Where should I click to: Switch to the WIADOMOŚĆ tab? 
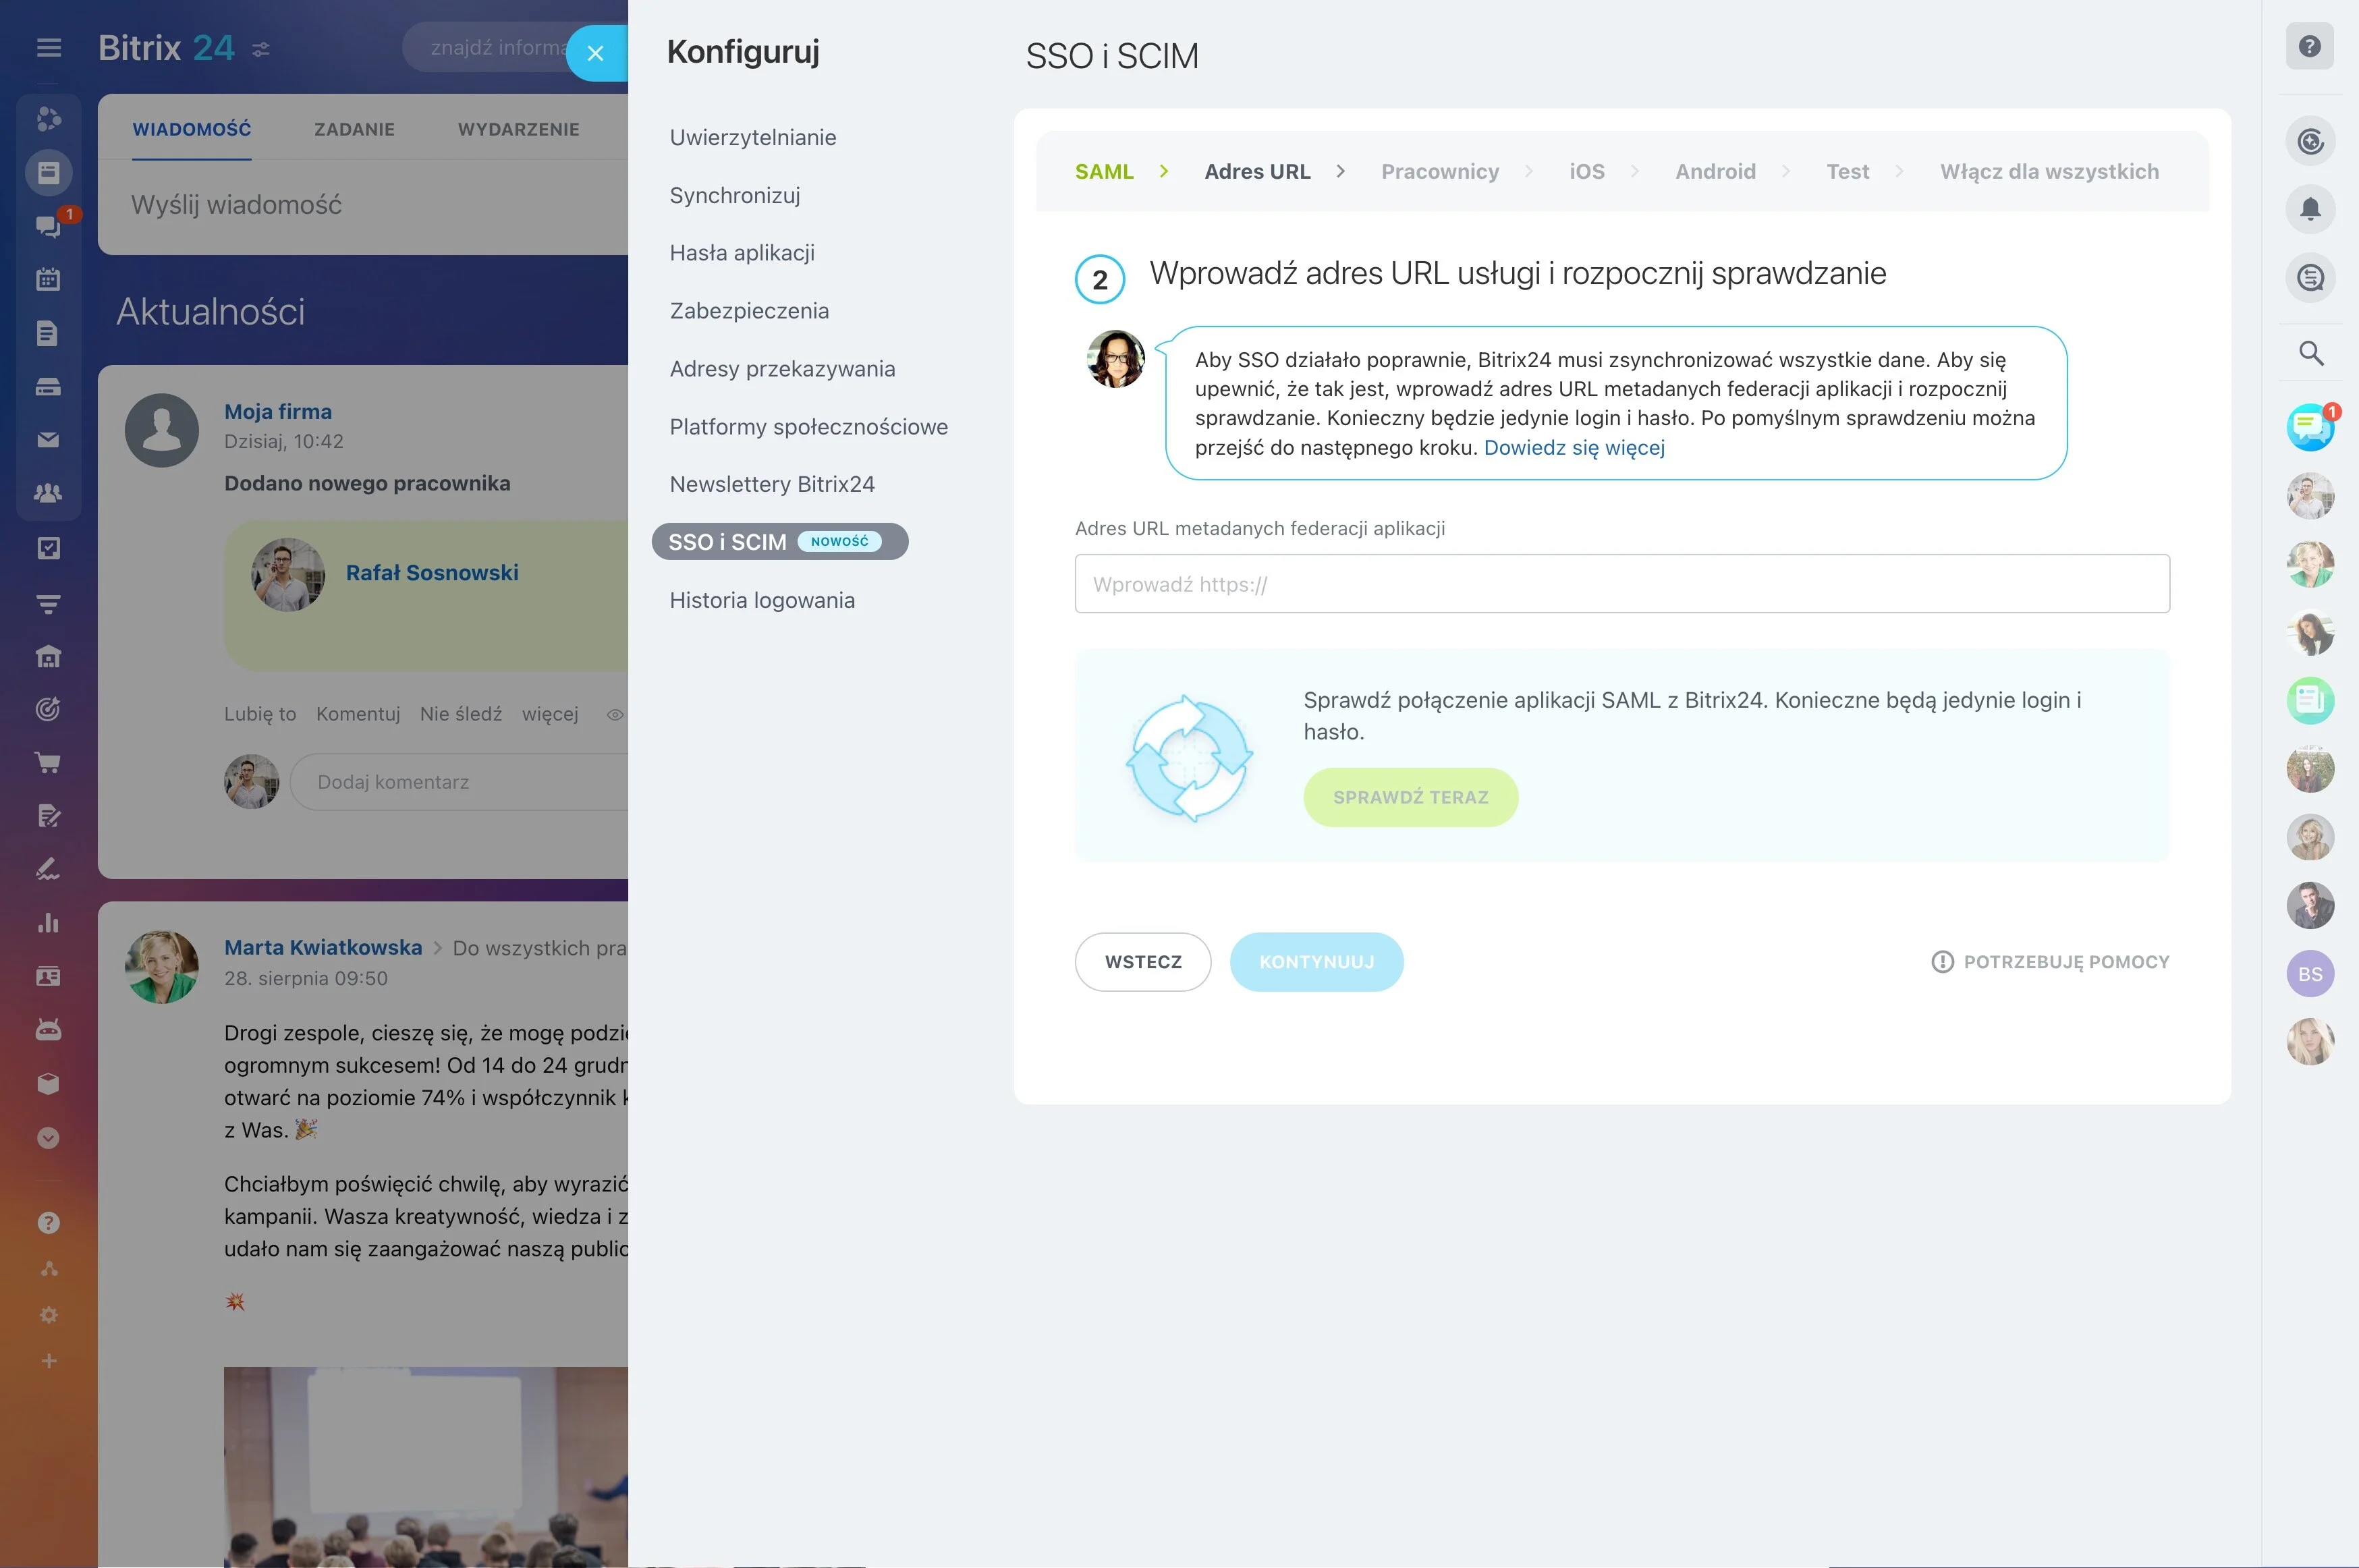[192, 129]
